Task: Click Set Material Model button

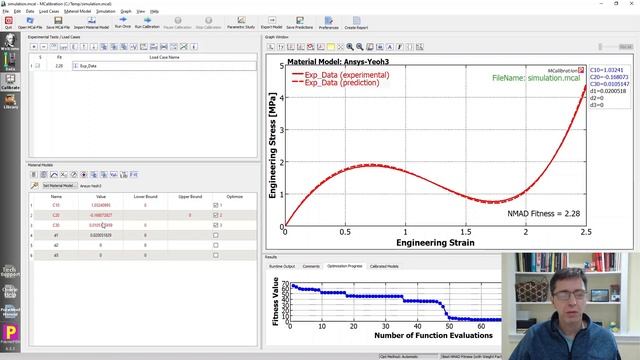Action: [x=59, y=186]
